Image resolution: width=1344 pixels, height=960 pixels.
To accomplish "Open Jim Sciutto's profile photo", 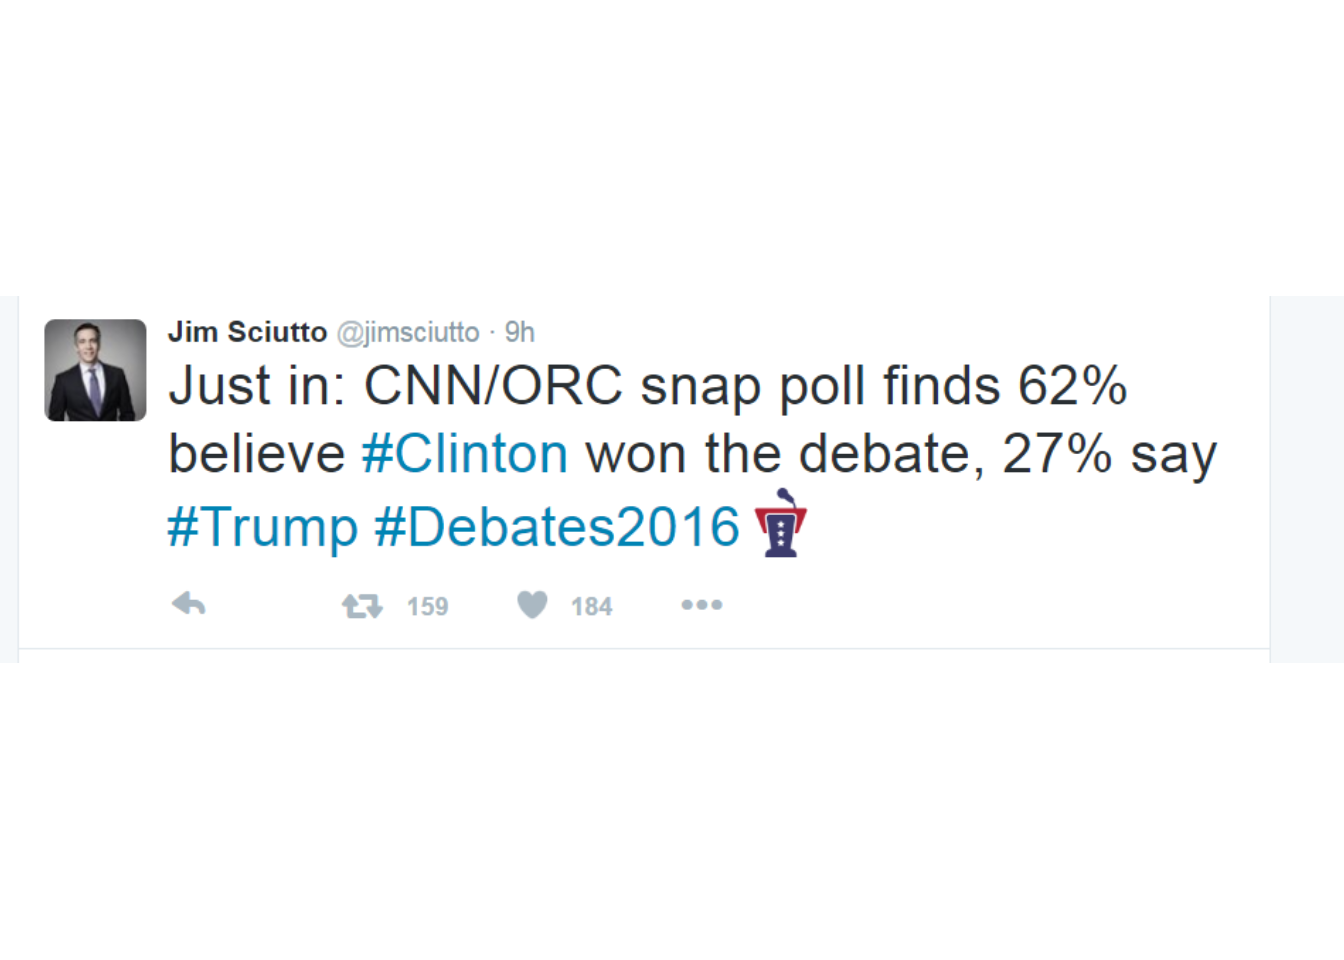I will click(96, 370).
